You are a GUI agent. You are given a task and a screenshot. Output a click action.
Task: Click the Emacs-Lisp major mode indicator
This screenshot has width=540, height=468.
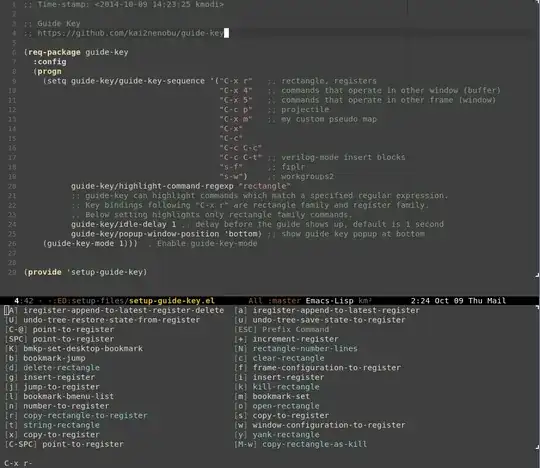pos(329,301)
